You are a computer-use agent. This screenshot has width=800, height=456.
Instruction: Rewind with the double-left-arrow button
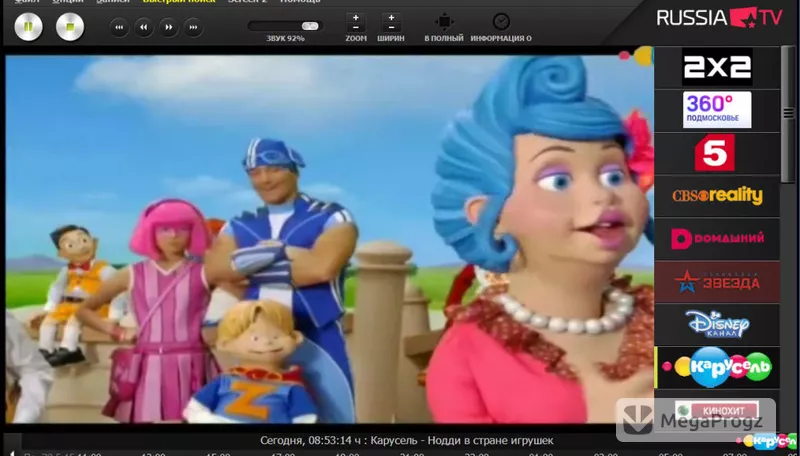(x=144, y=28)
